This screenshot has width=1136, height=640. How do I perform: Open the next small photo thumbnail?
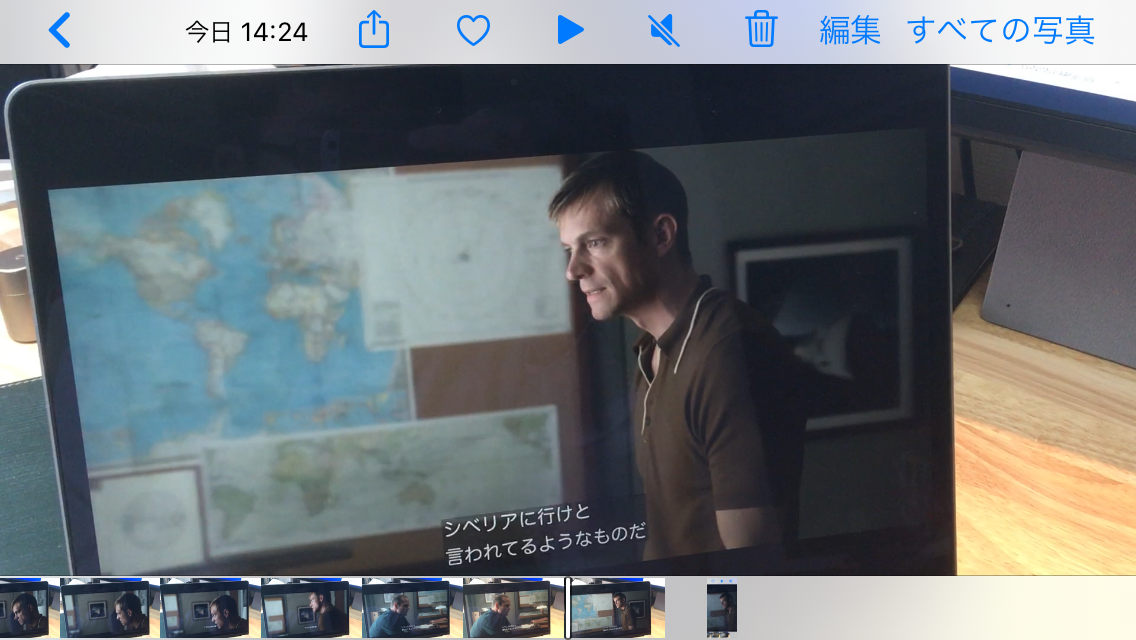point(722,609)
